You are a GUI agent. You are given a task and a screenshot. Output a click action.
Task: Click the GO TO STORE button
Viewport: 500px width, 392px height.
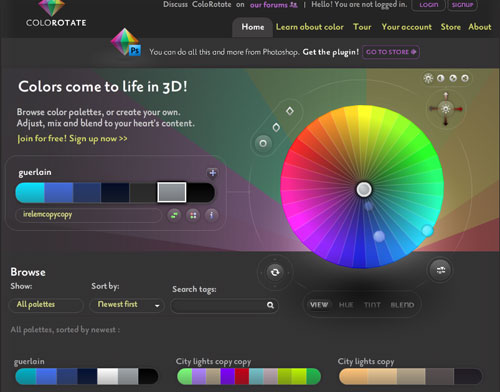391,52
